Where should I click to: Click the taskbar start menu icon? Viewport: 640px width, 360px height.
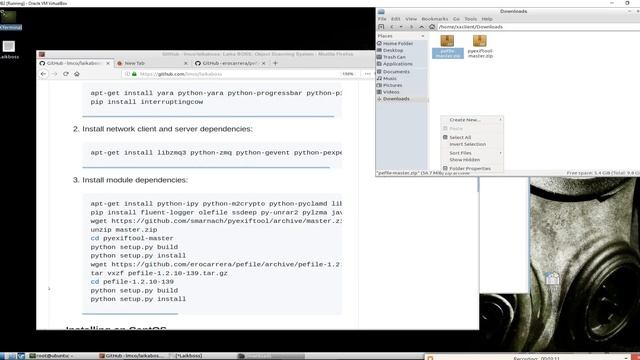3,356
